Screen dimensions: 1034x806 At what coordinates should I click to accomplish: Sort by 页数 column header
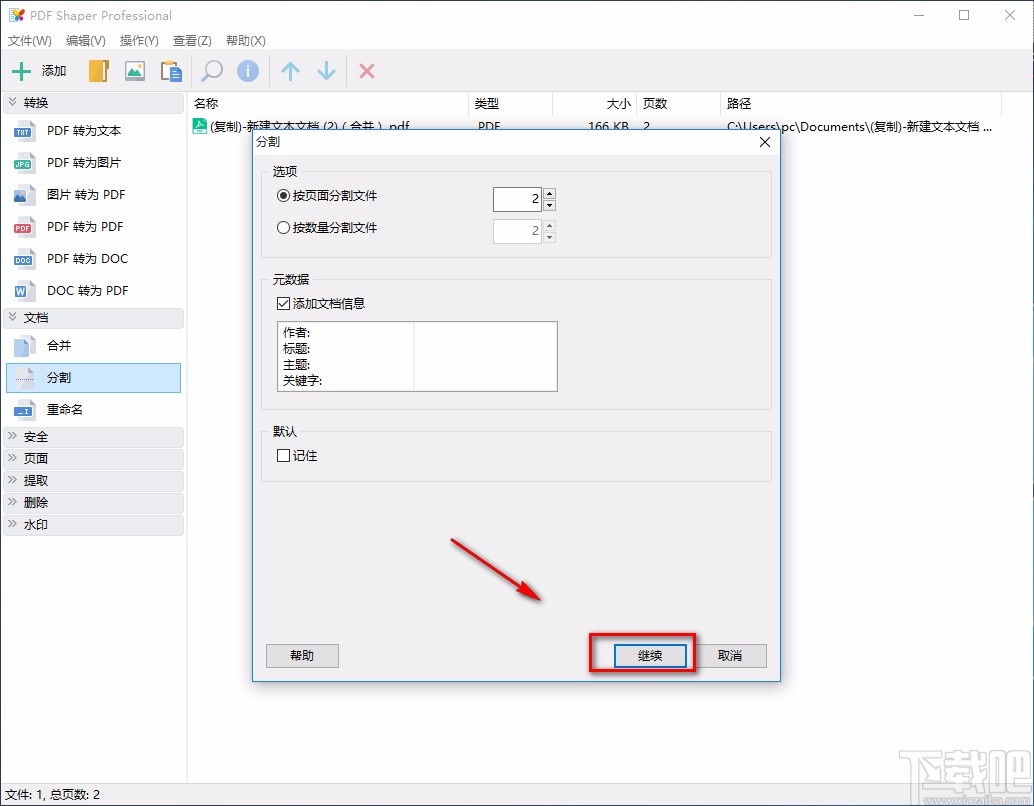[x=679, y=104]
